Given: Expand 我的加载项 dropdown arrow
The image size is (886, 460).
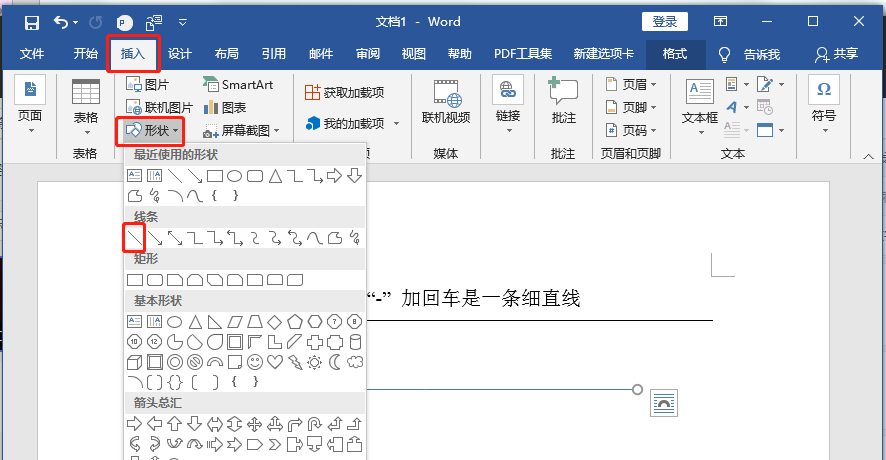Looking at the screenshot, I should point(396,124).
